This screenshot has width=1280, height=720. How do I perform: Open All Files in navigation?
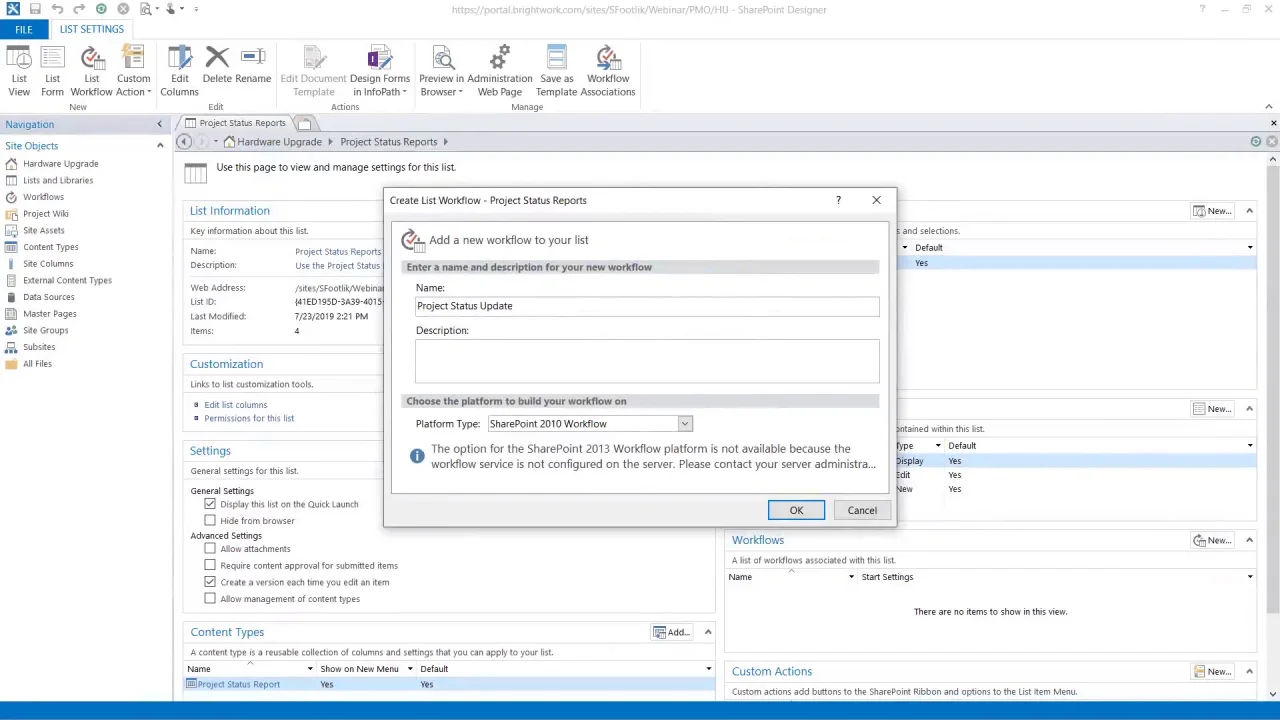click(37, 363)
